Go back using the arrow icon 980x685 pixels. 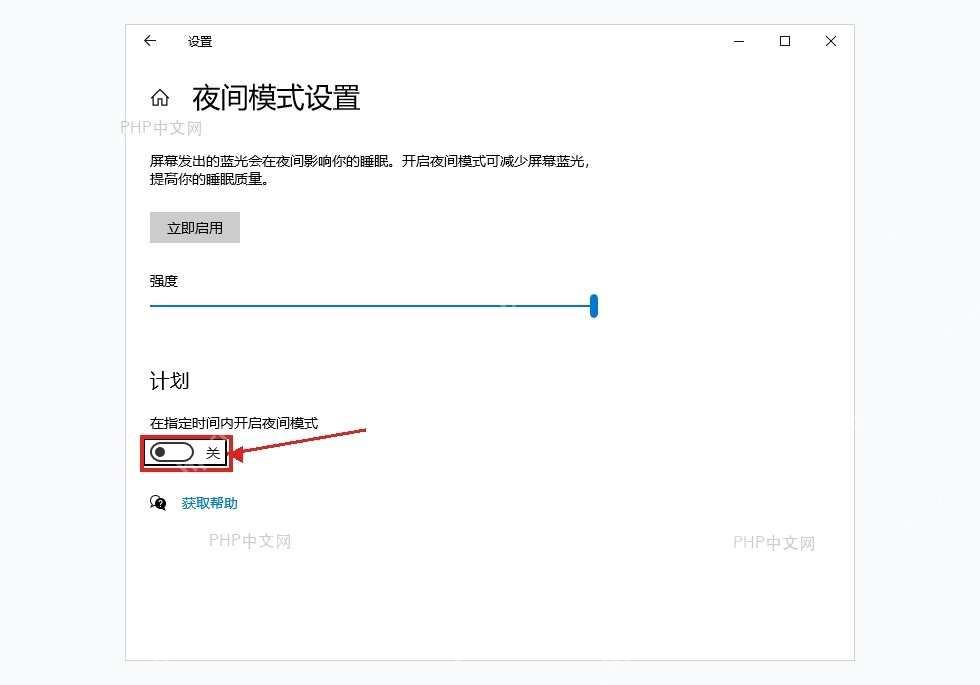click(149, 41)
